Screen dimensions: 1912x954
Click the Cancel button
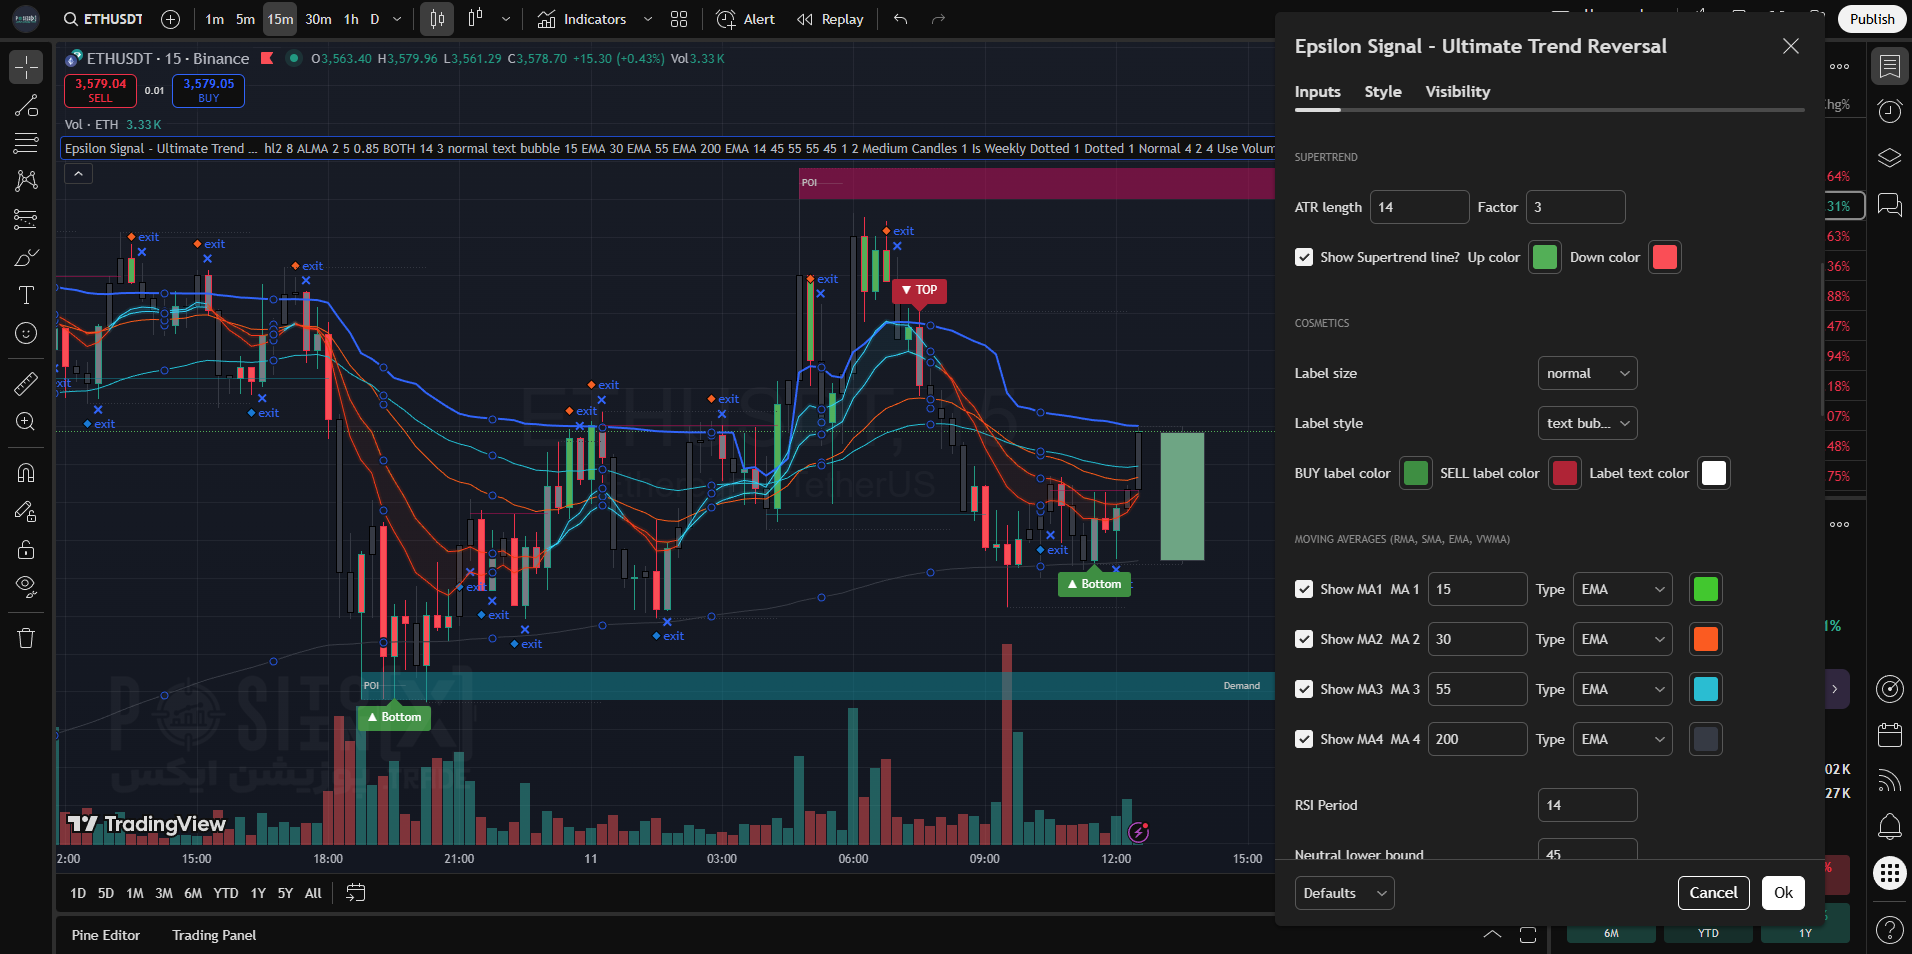click(x=1713, y=893)
